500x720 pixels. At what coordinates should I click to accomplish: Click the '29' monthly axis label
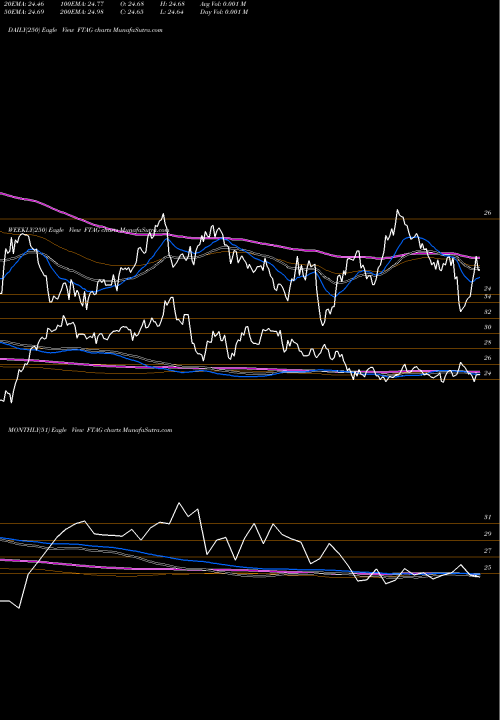point(488,534)
